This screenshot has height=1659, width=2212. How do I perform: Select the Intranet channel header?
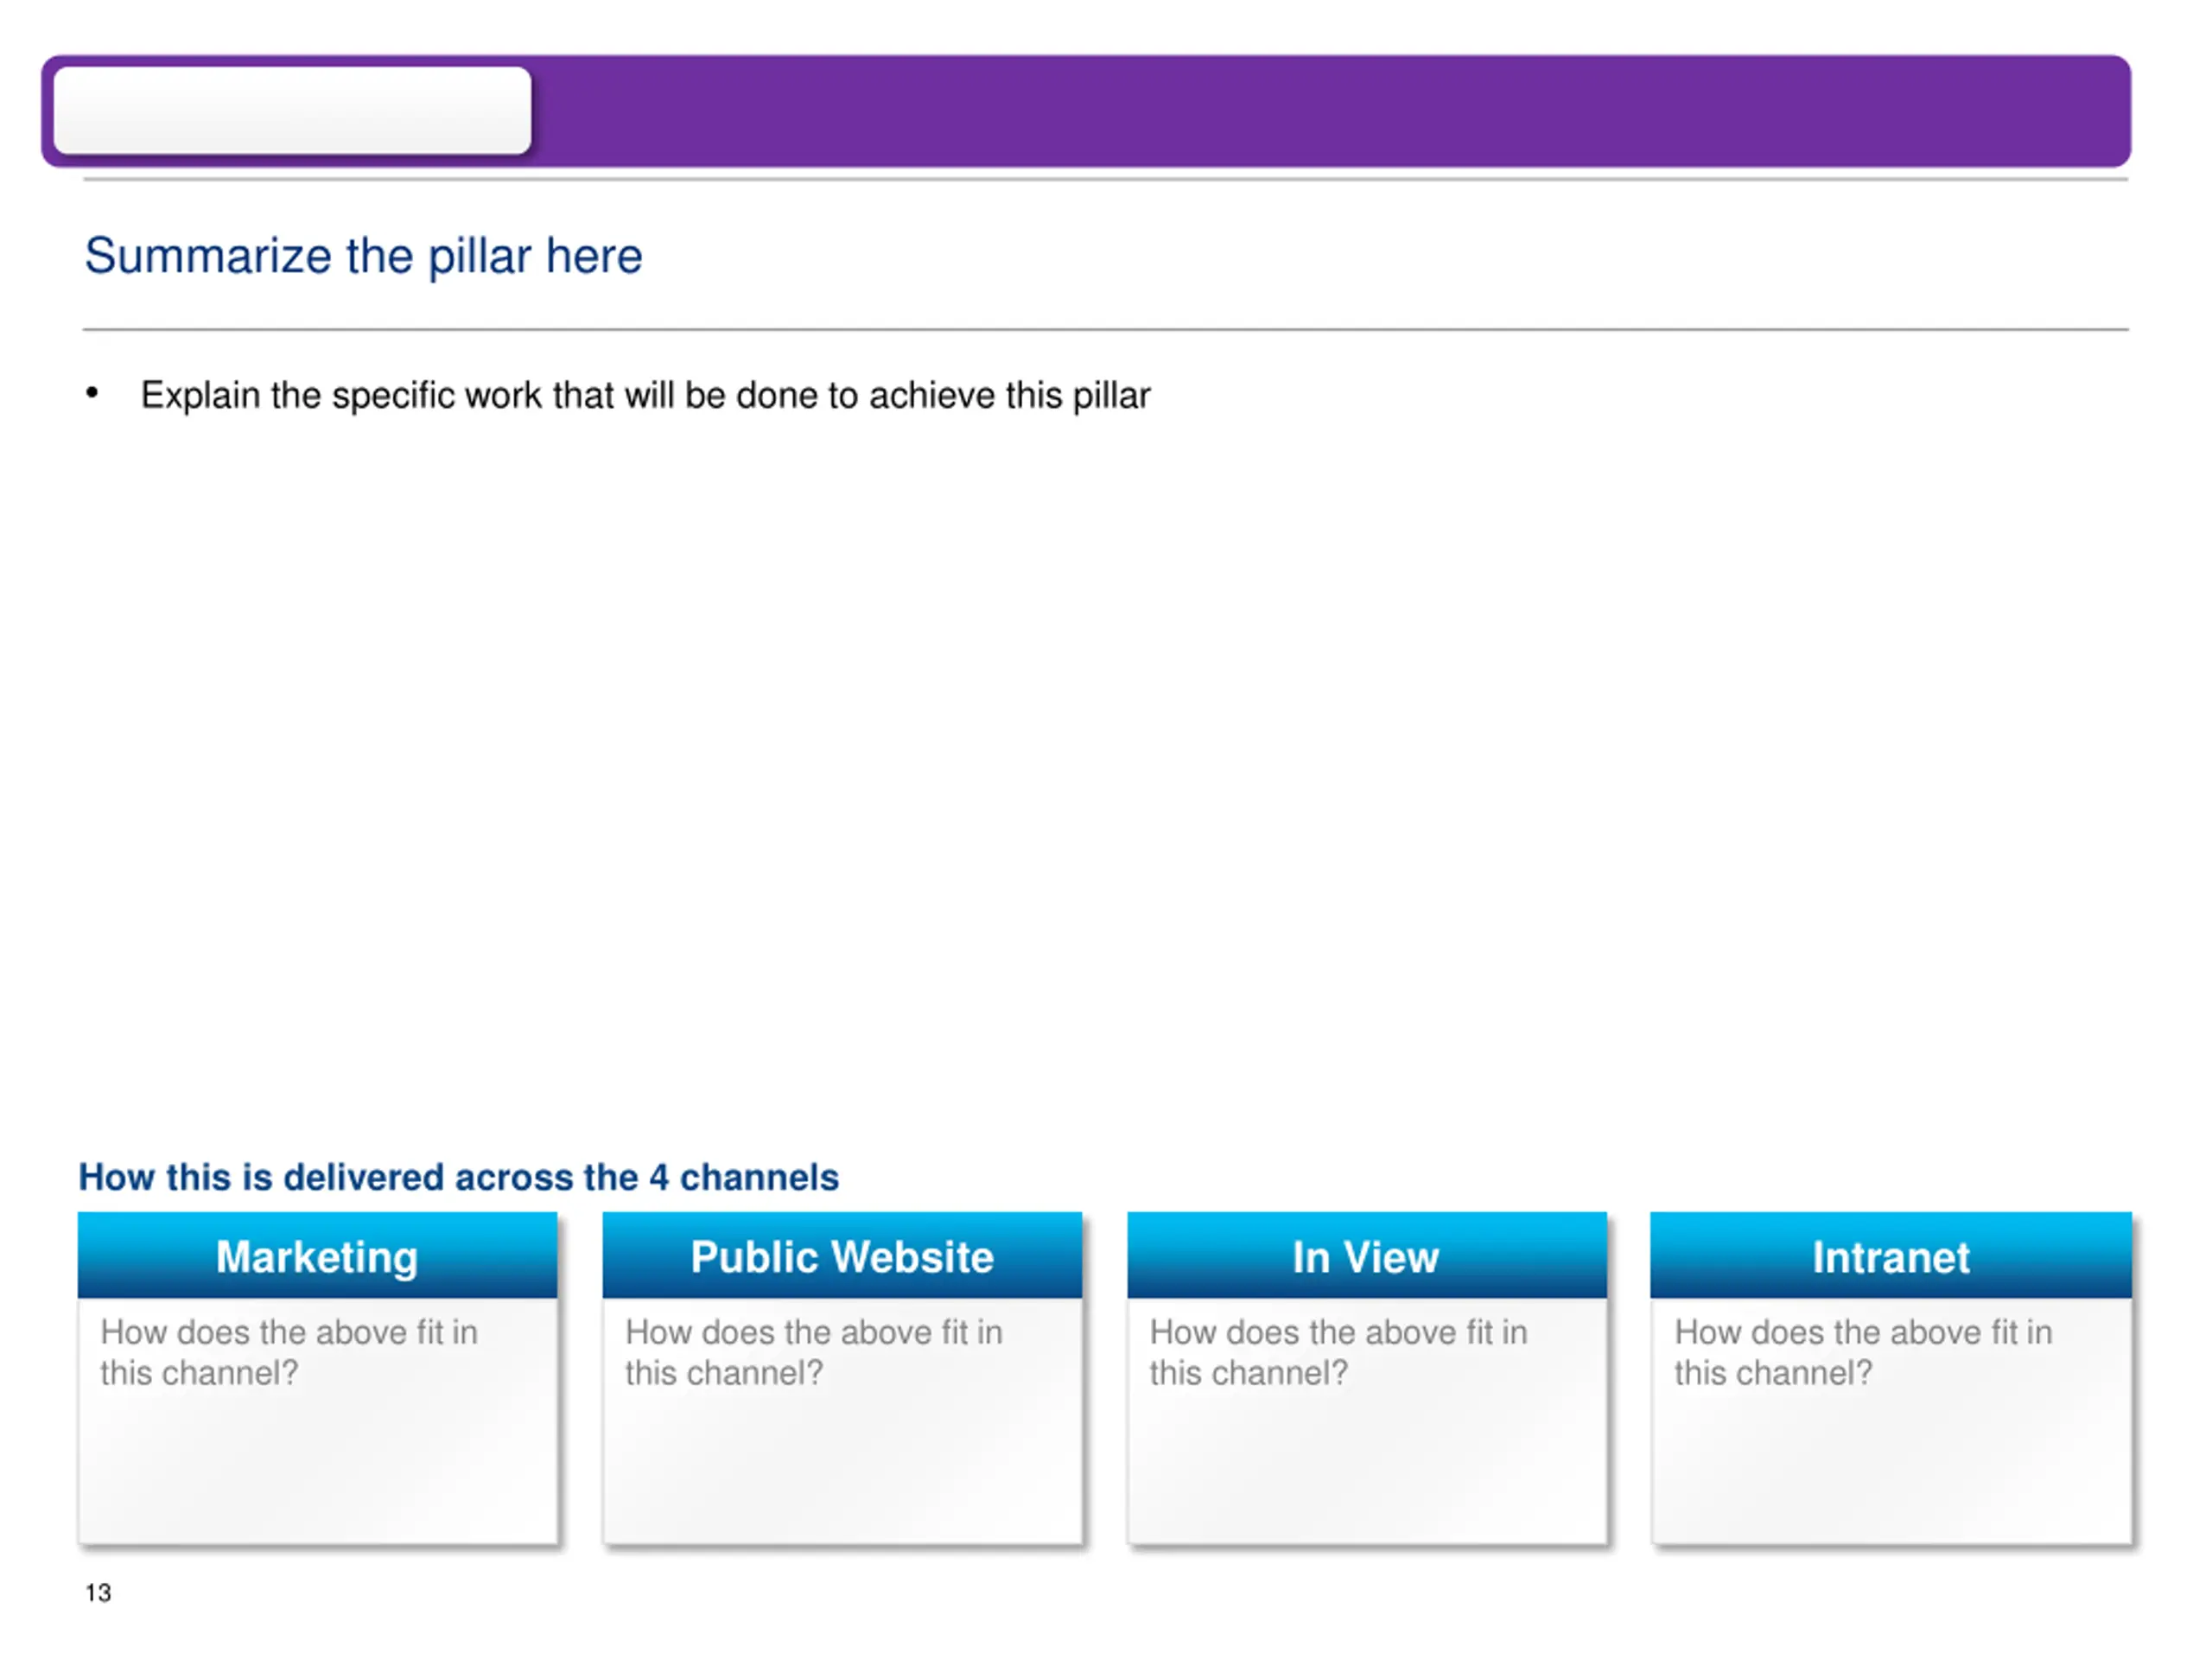click(x=1890, y=1255)
